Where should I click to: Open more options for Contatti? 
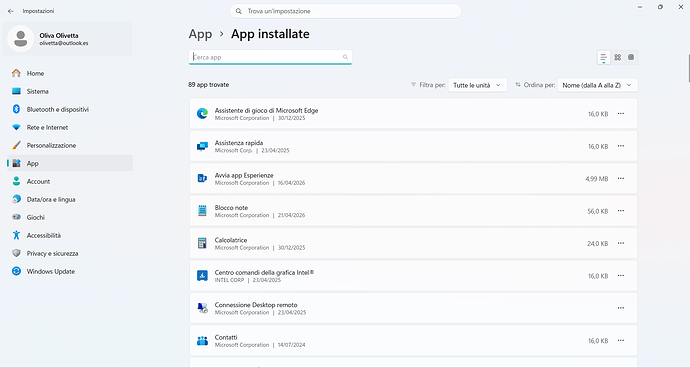pos(621,340)
